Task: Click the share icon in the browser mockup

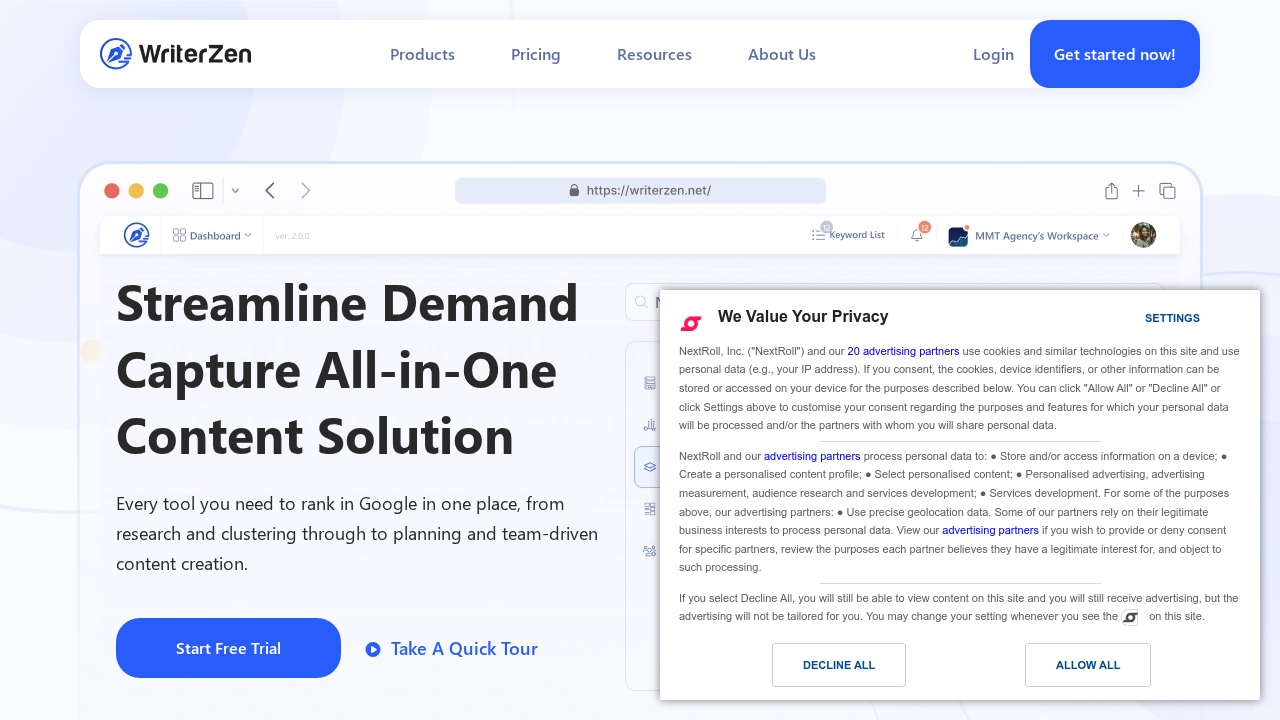Action: [1111, 191]
